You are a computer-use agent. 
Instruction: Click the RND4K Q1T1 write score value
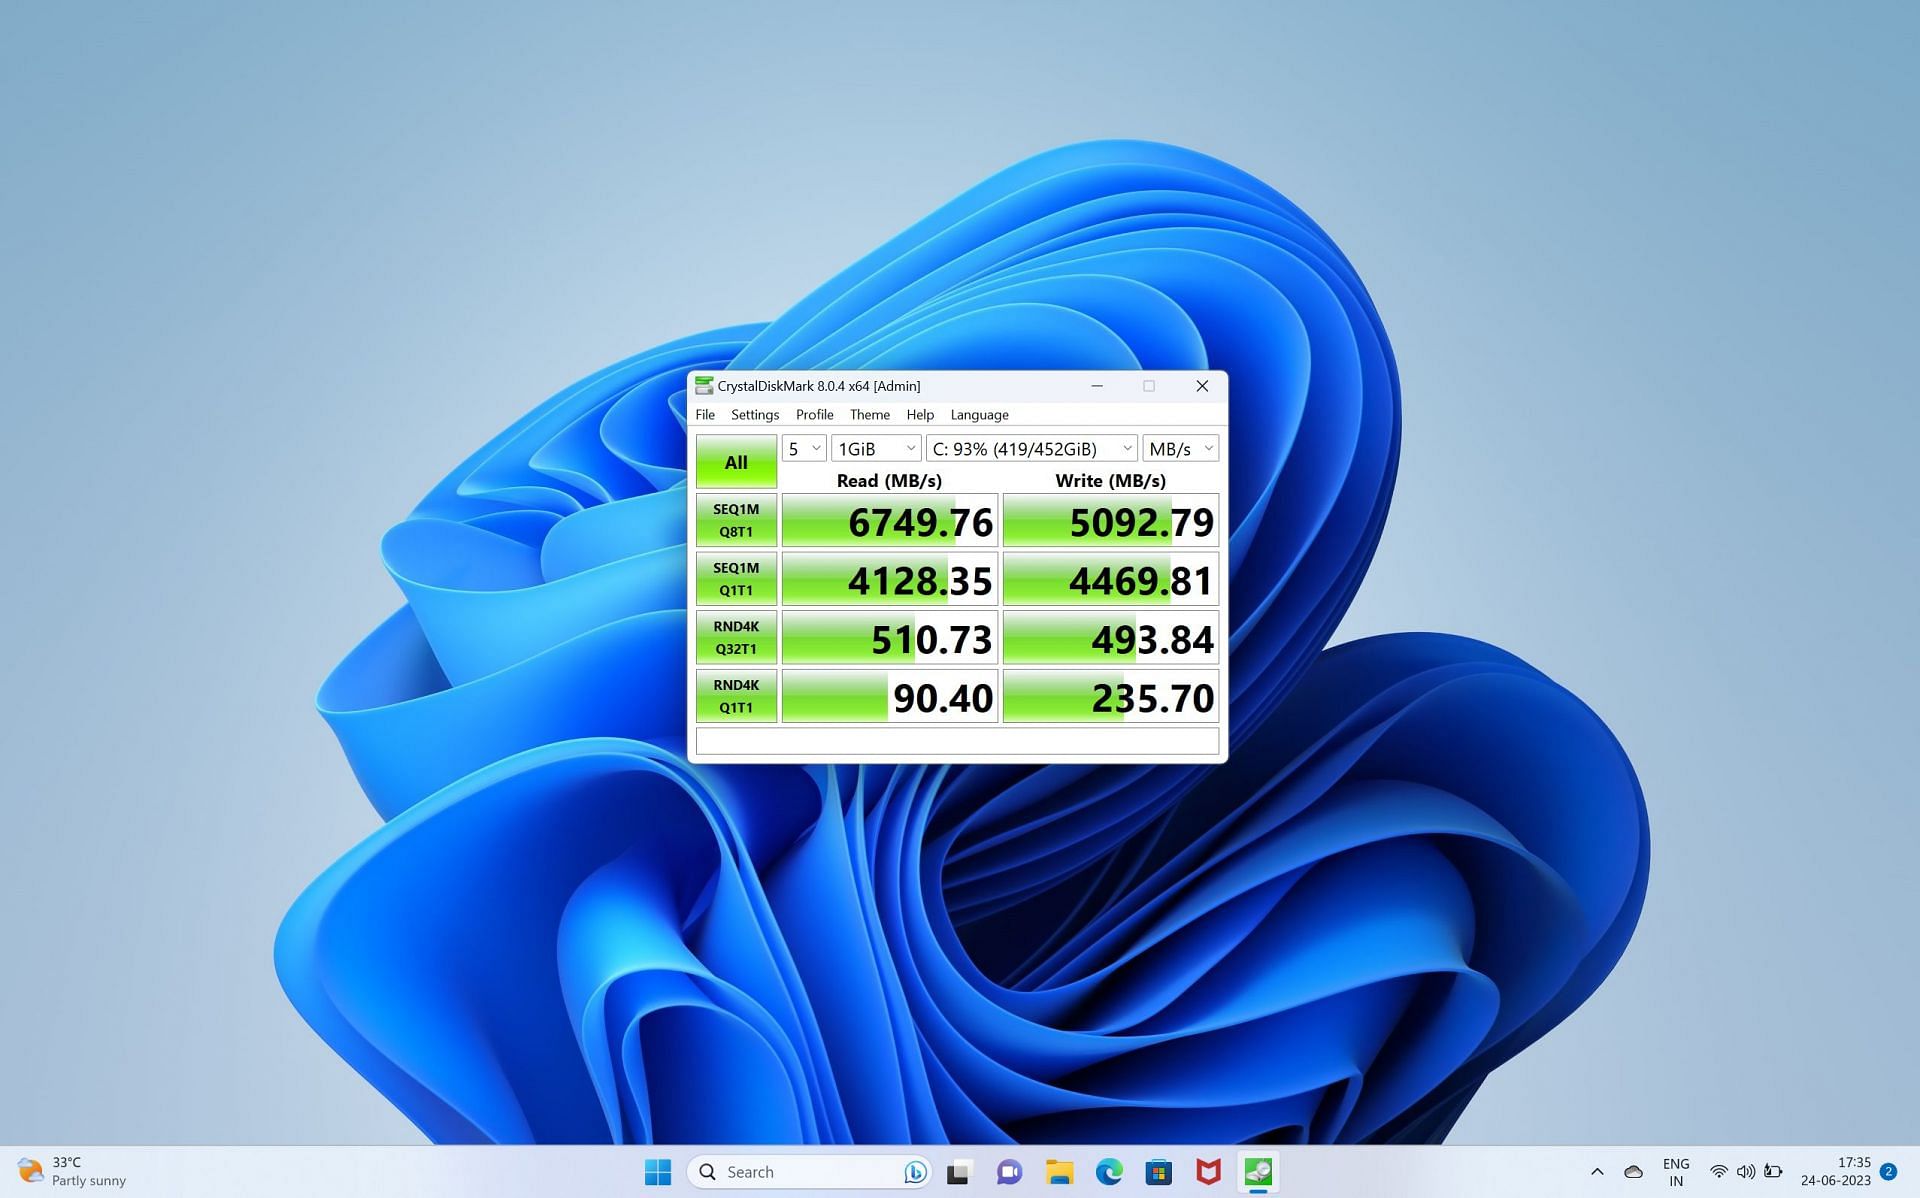tap(1111, 696)
